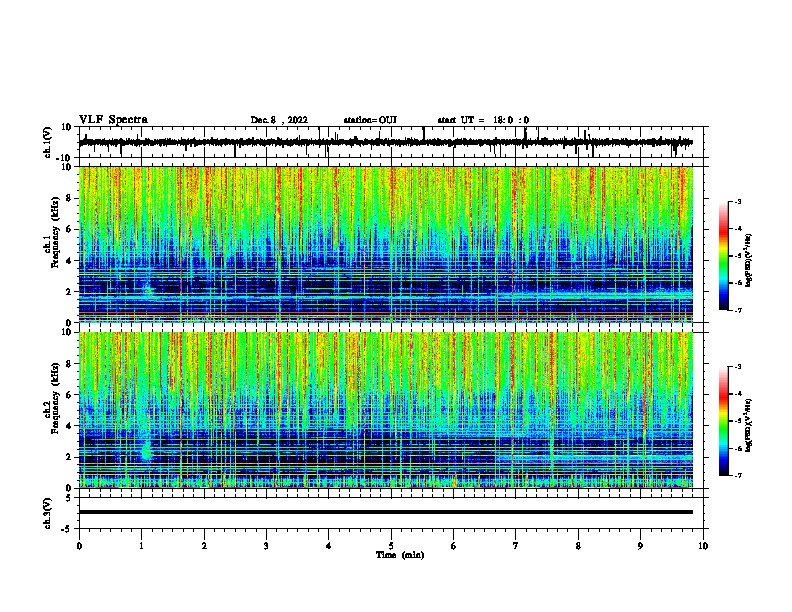The height and width of the screenshot is (612, 792).
Task: Click the "-10" tick on ch.1(V) axis
Action: click(65, 158)
